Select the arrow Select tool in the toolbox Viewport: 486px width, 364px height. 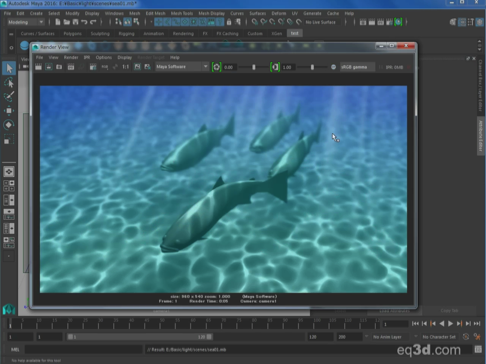click(x=9, y=68)
